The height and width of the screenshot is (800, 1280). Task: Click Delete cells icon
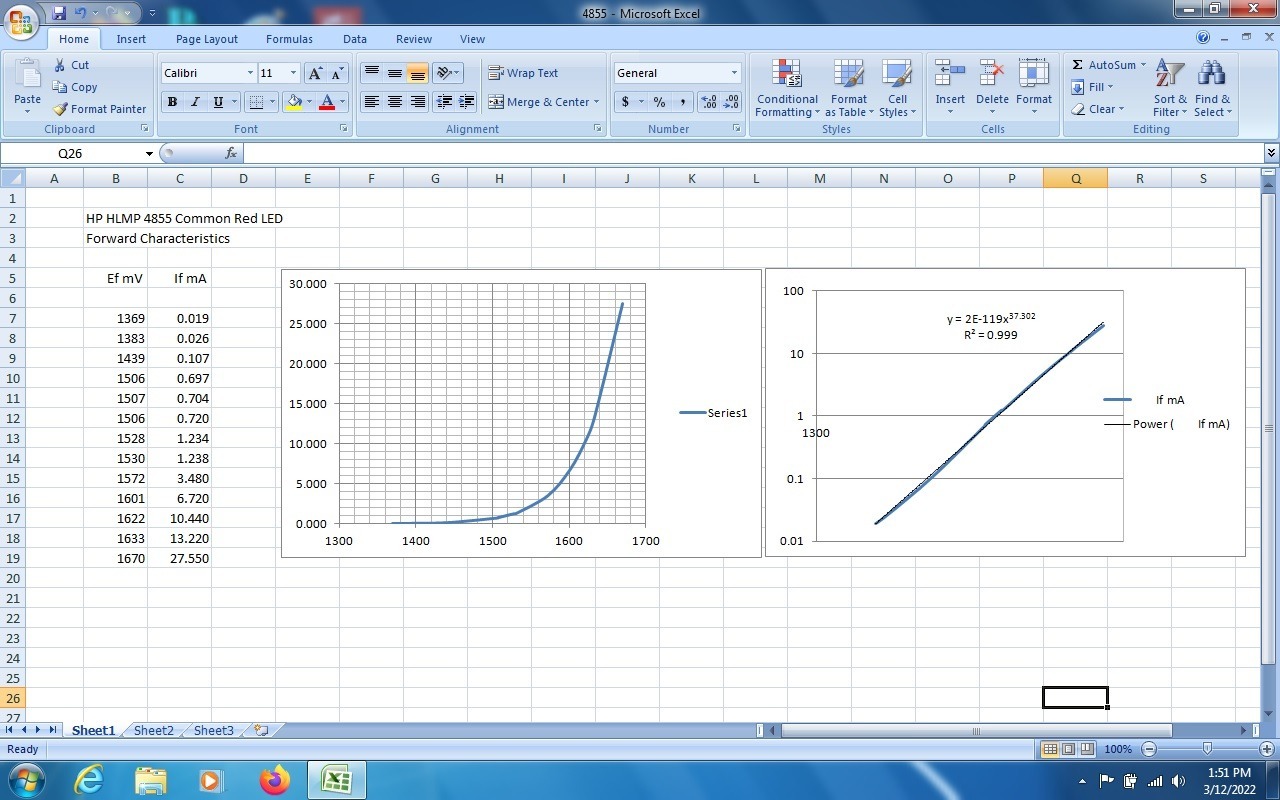point(992,74)
